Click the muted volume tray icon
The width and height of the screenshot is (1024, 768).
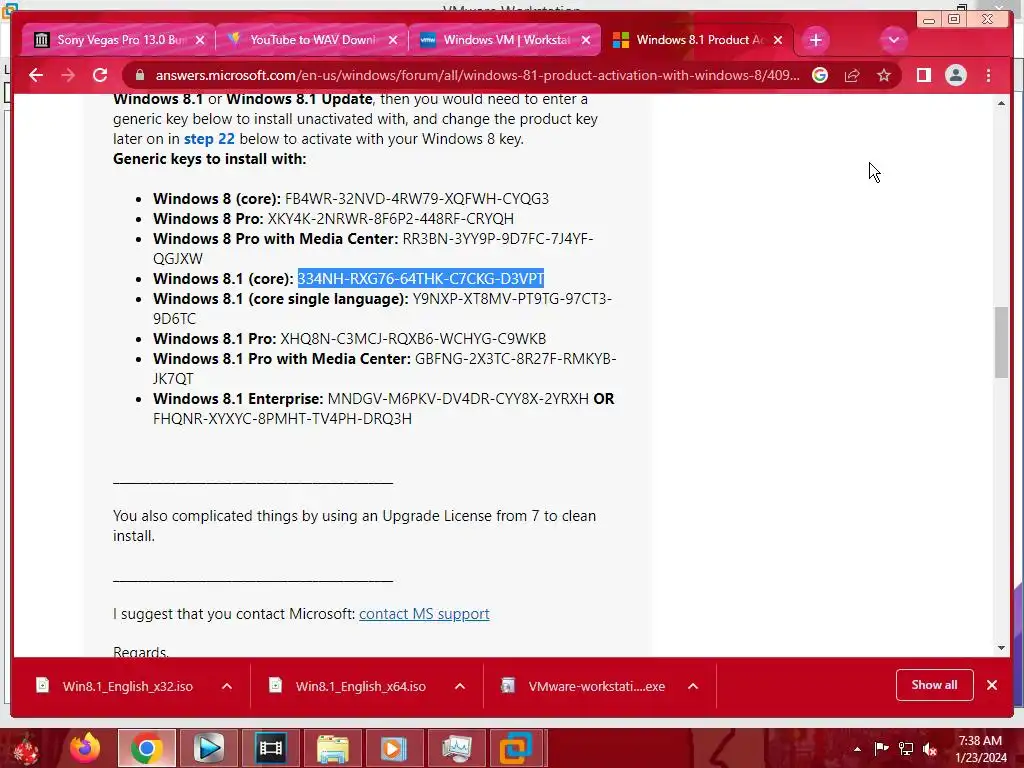[x=930, y=748]
